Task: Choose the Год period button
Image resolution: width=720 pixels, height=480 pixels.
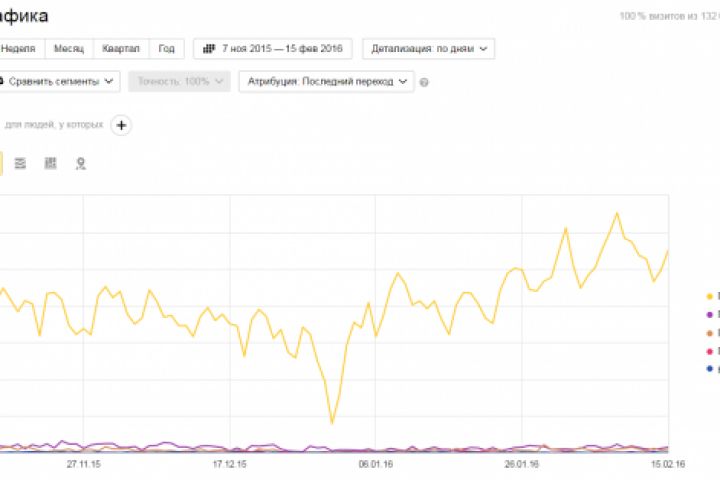Action: pyautogui.click(x=166, y=48)
